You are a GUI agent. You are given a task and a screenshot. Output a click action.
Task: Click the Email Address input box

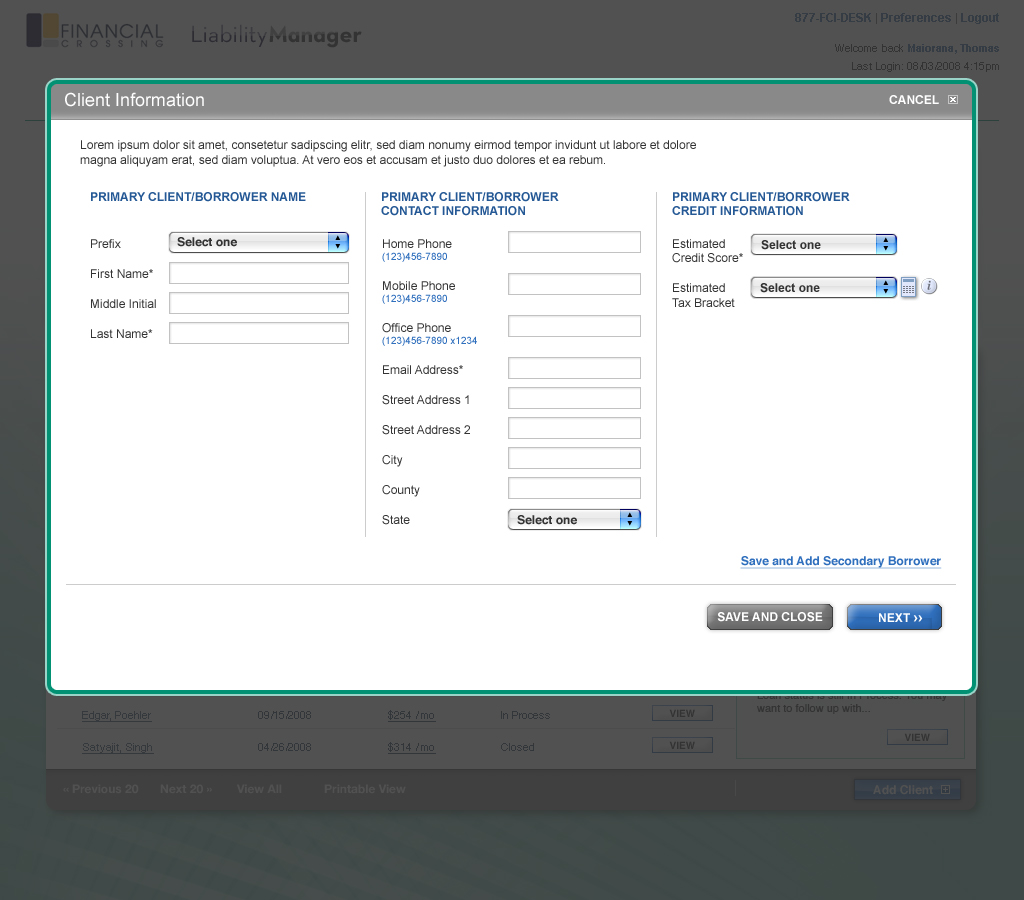(x=574, y=369)
